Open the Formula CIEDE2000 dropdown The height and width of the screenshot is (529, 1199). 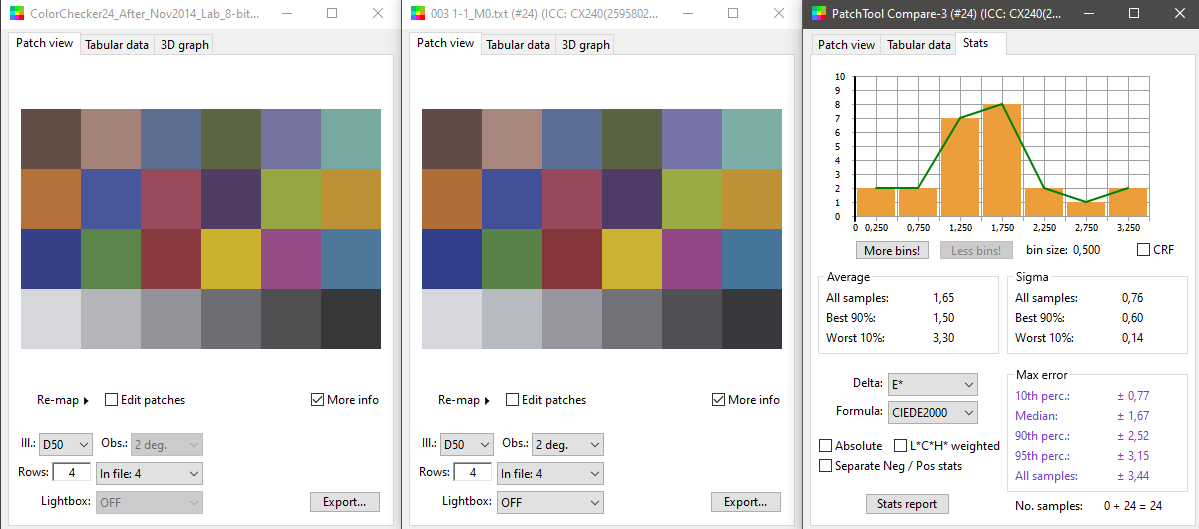pyautogui.click(x=932, y=412)
